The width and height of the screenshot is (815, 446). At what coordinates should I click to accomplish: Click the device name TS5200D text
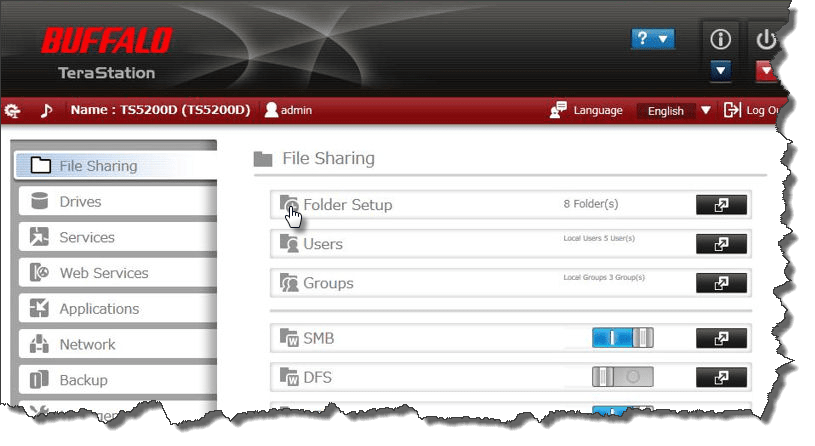click(160, 110)
